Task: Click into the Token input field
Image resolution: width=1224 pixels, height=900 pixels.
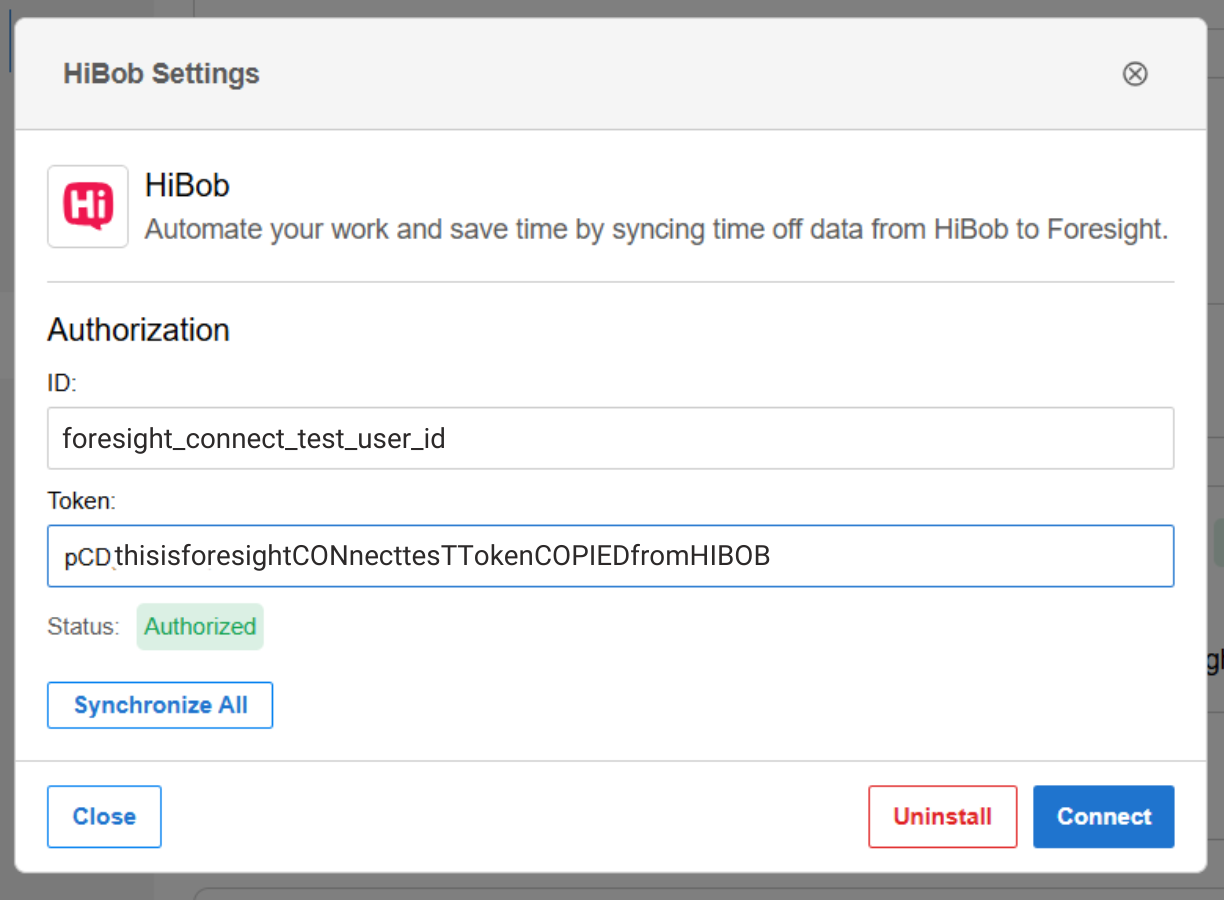Action: (610, 556)
